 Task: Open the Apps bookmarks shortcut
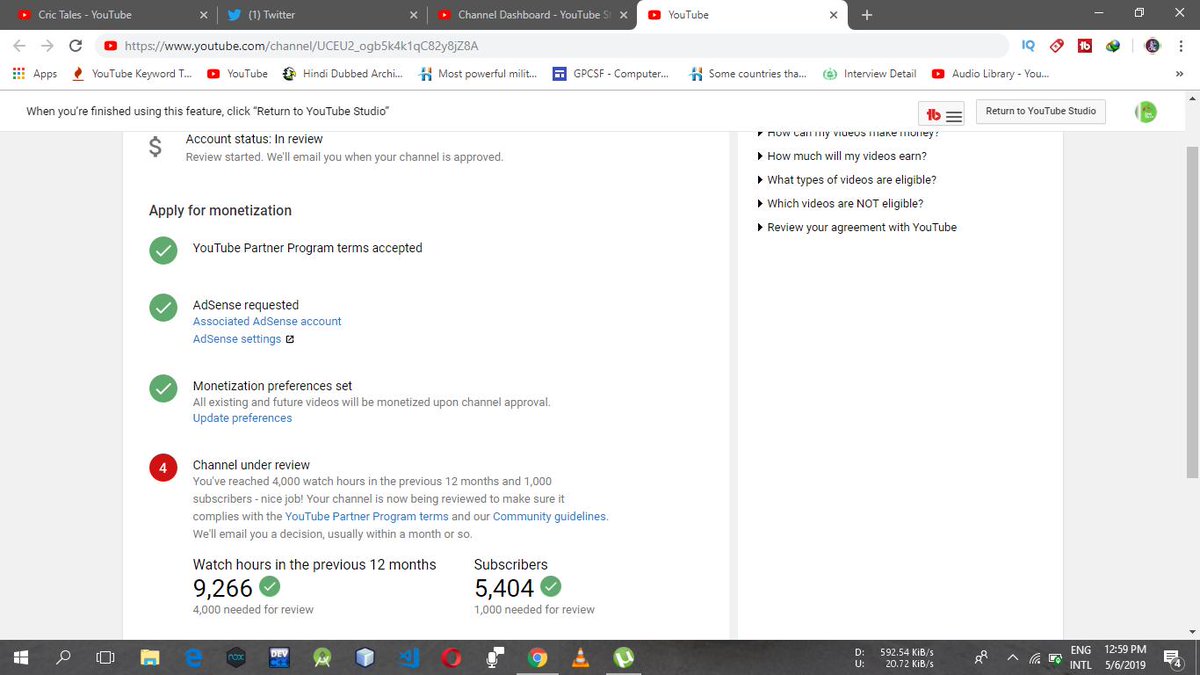point(35,74)
